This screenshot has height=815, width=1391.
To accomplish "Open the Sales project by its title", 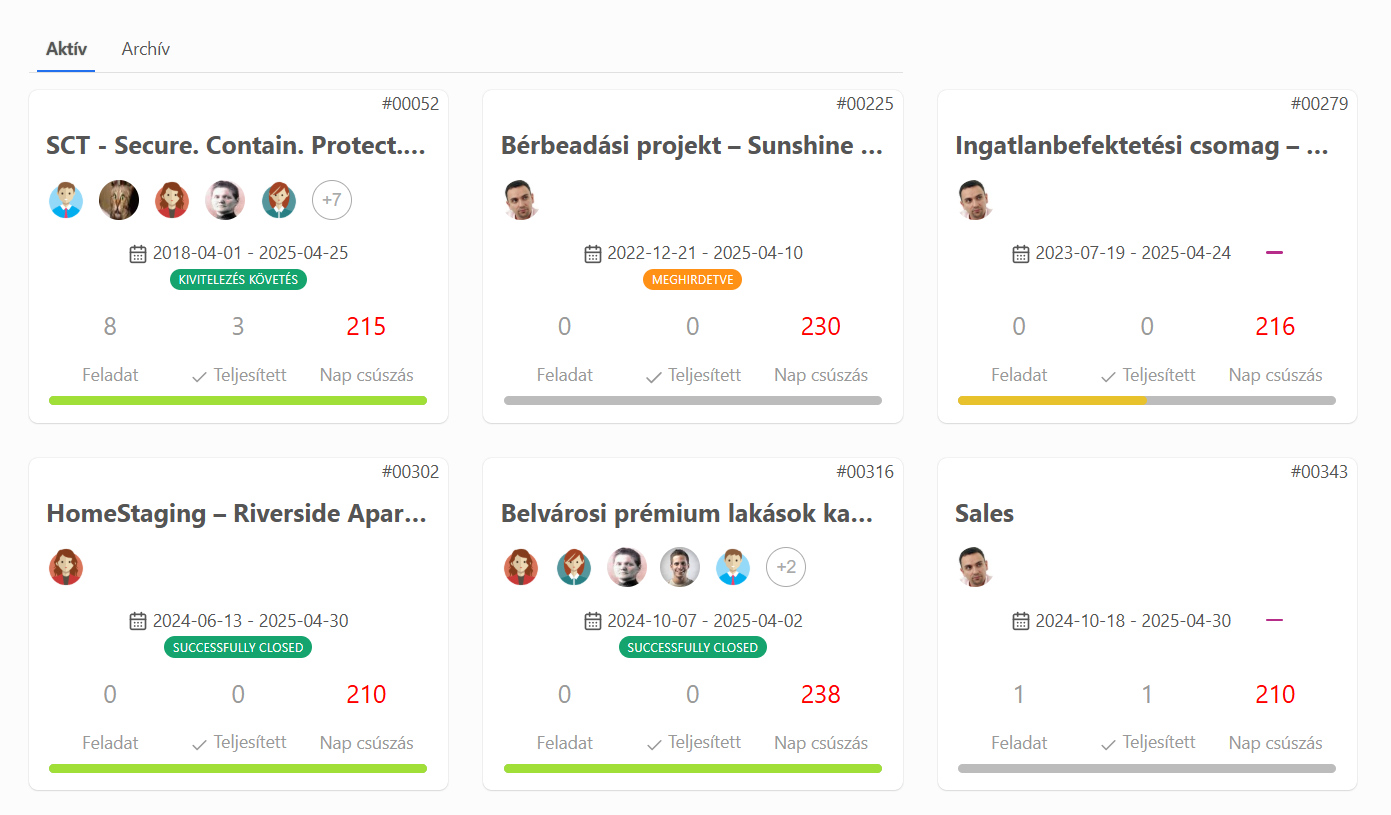I will coord(984,513).
